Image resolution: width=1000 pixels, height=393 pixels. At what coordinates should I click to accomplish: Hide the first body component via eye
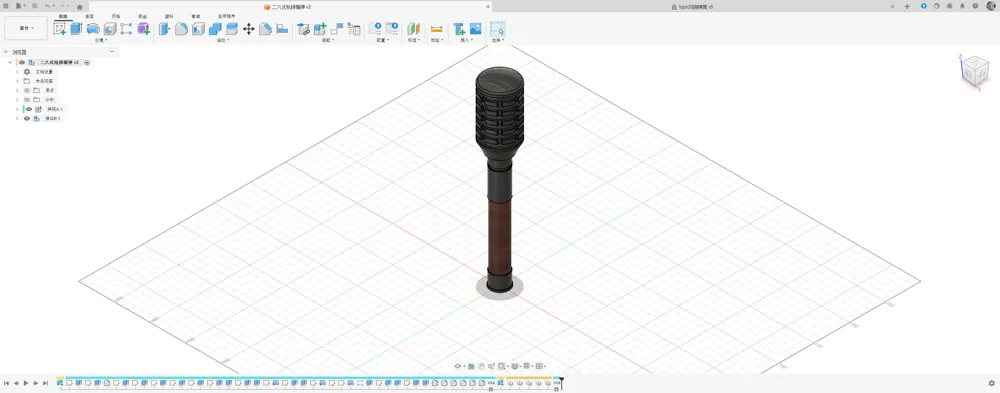28,109
